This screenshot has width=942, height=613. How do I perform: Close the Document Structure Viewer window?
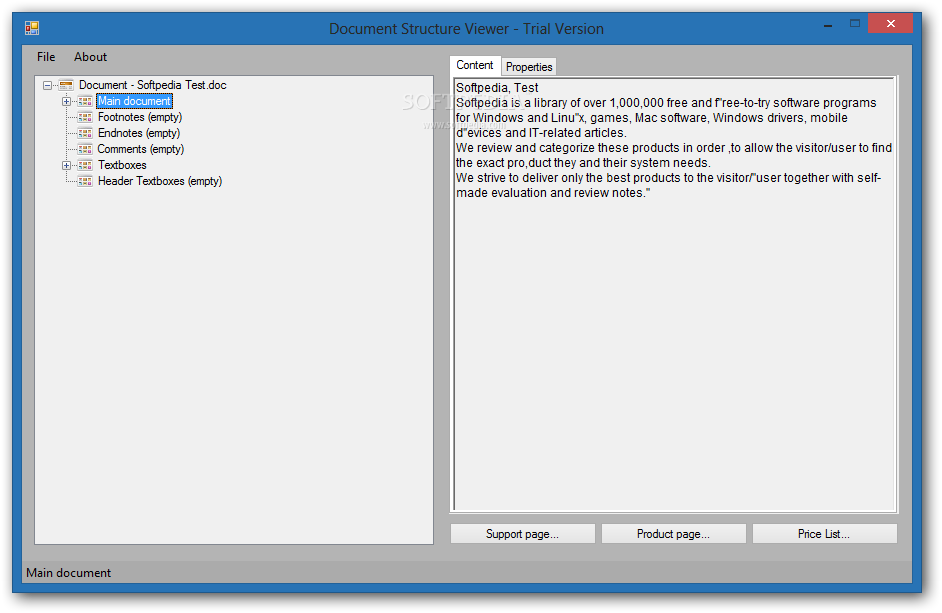click(890, 24)
